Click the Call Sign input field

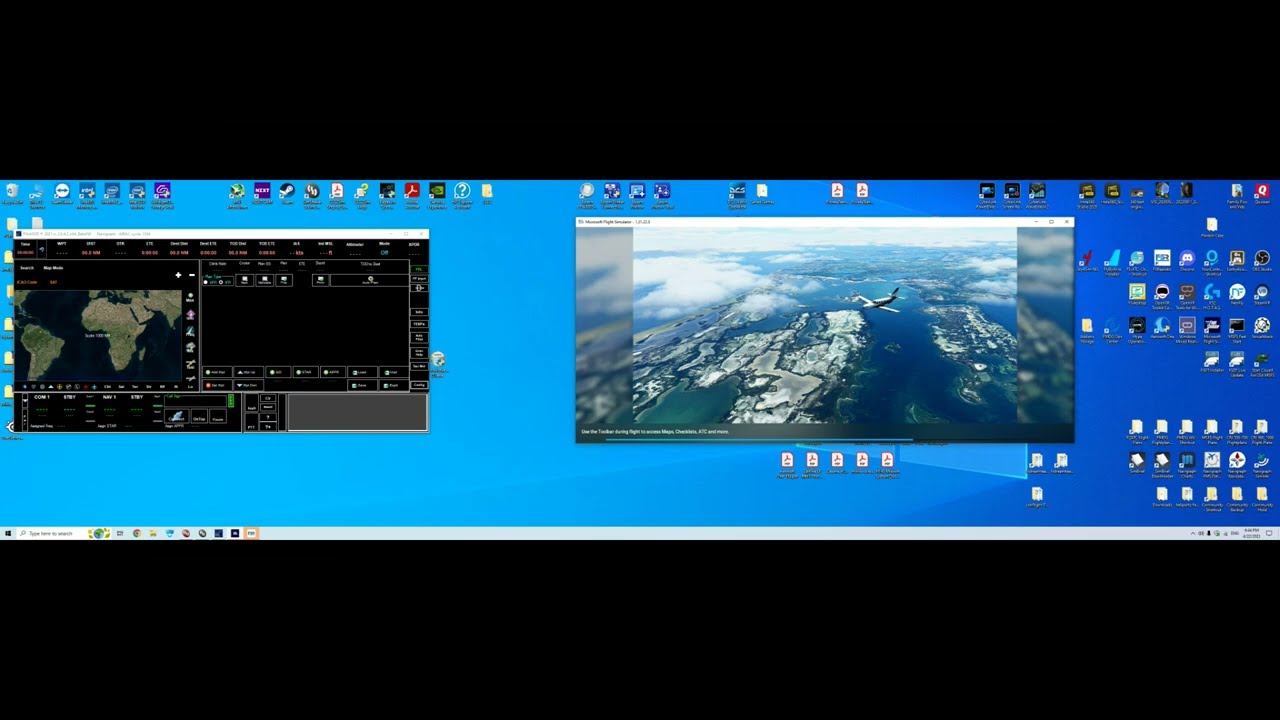[195, 401]
